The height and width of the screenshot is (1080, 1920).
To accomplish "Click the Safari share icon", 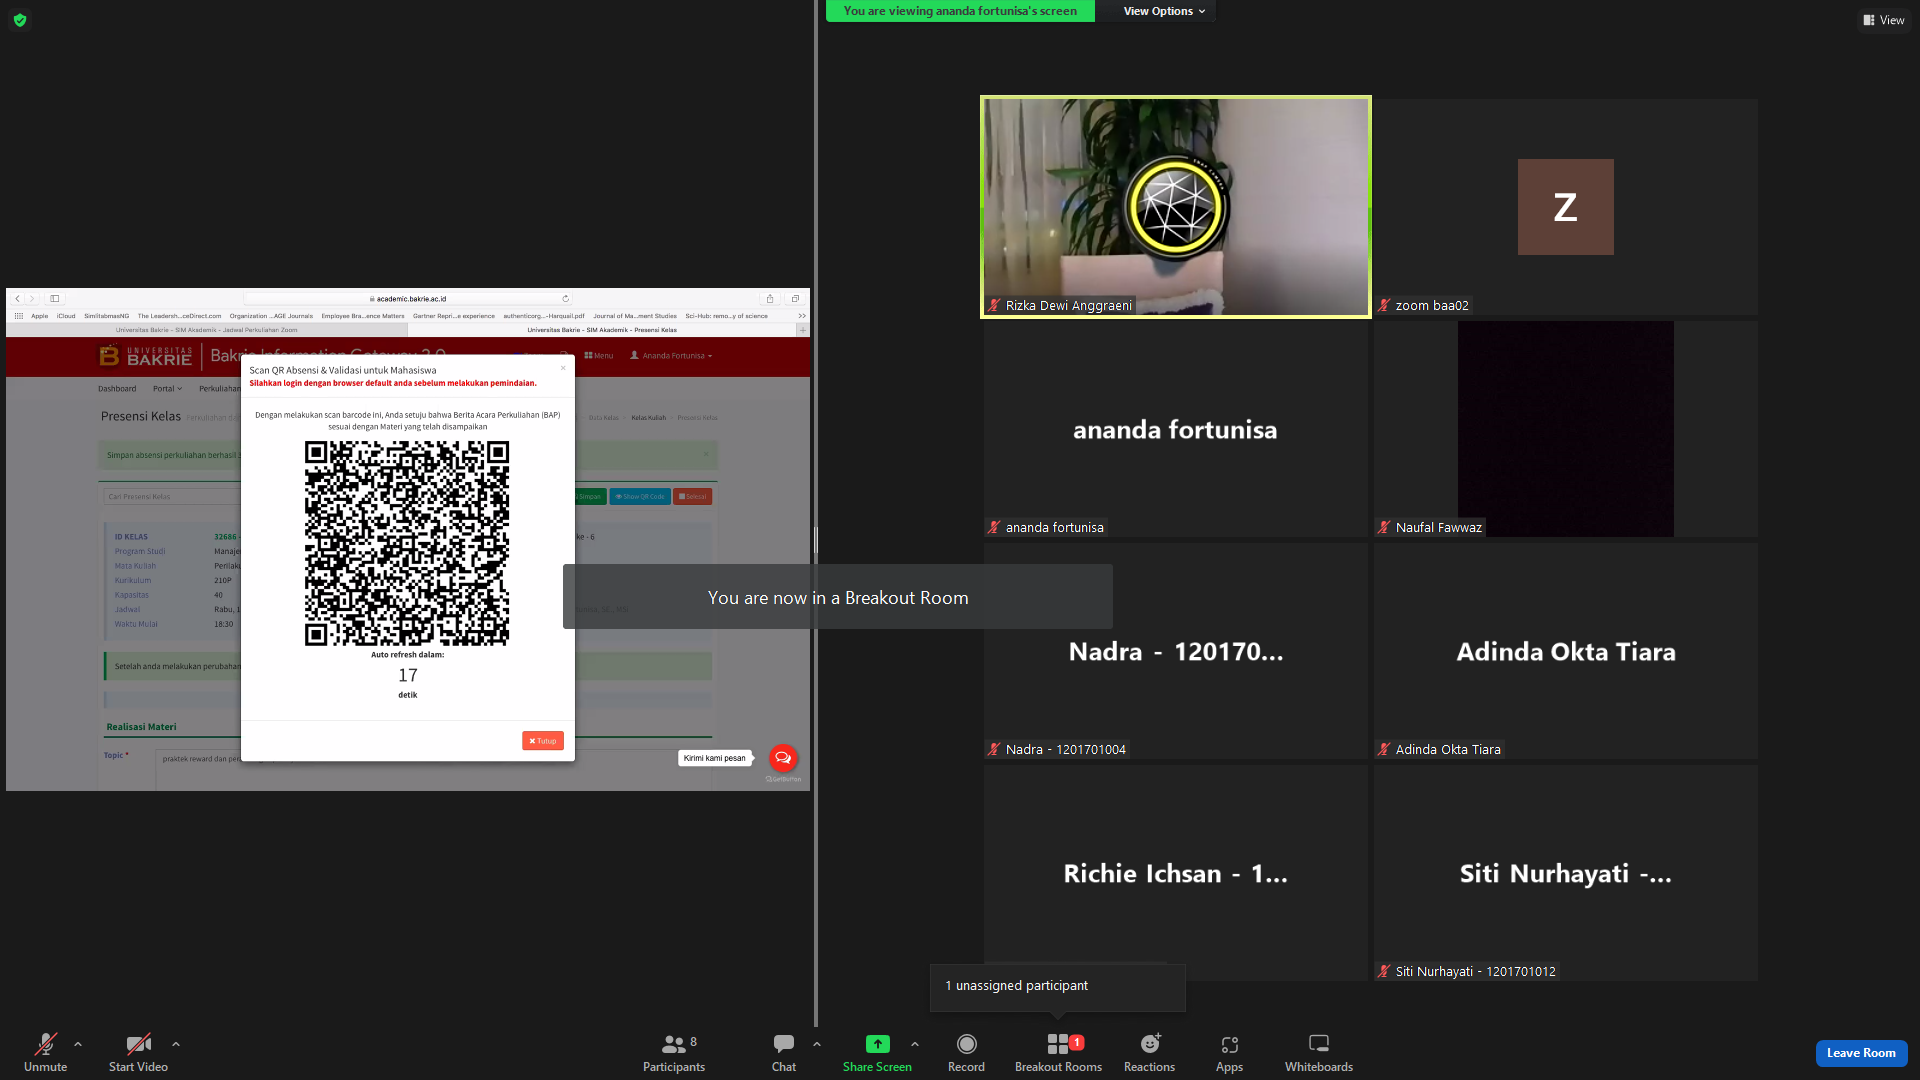I will point(770,298).
